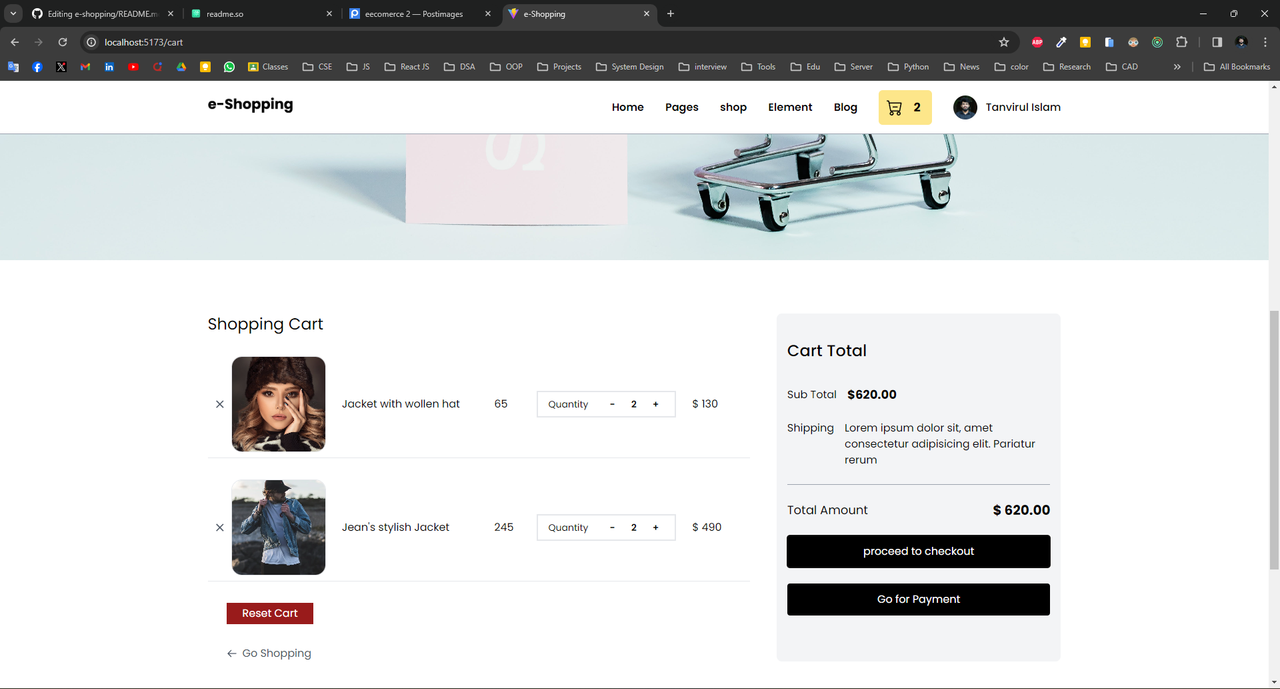Open the color picker eyedropper extension
Viewport: 1280px width, 689px height.
(x=1062, y=42)
